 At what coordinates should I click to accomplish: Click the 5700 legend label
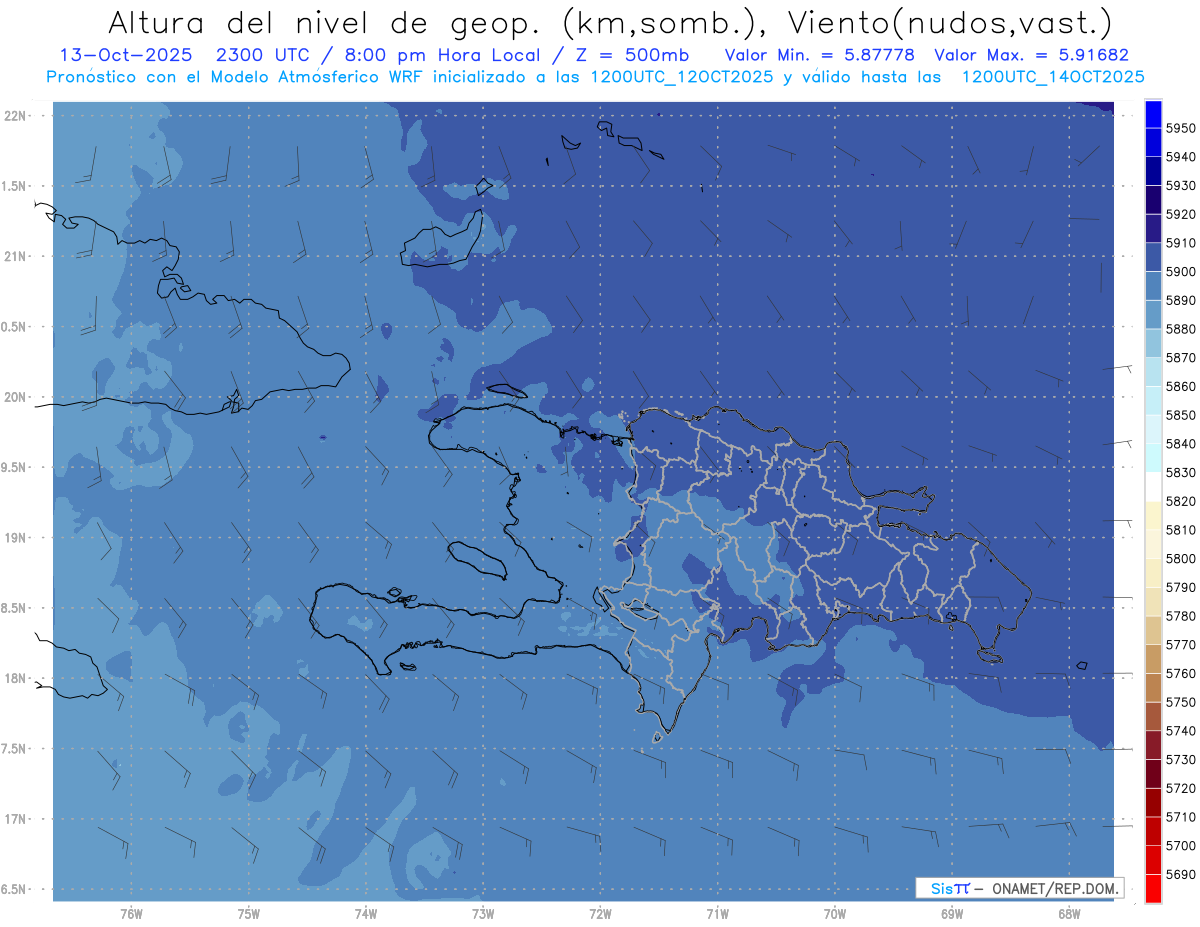(1180, 845)
